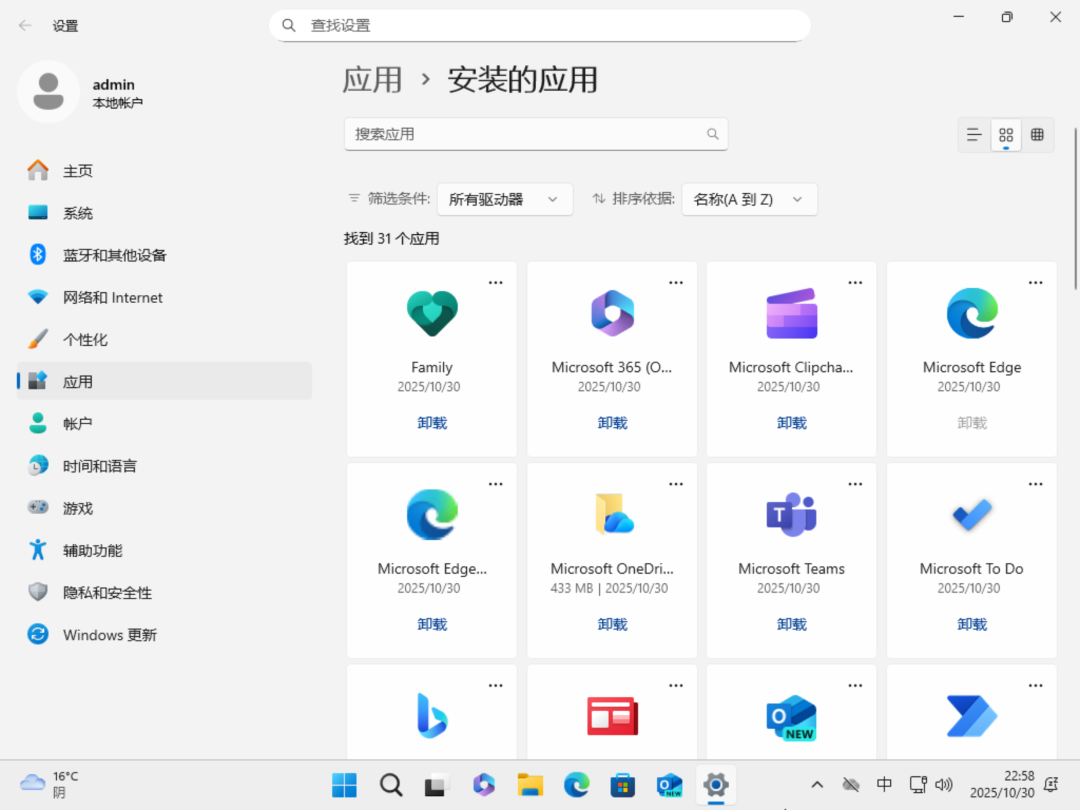1080x810 pixels.
Task: Click the 中 input method indicator
Action: (x=884, y=785)
